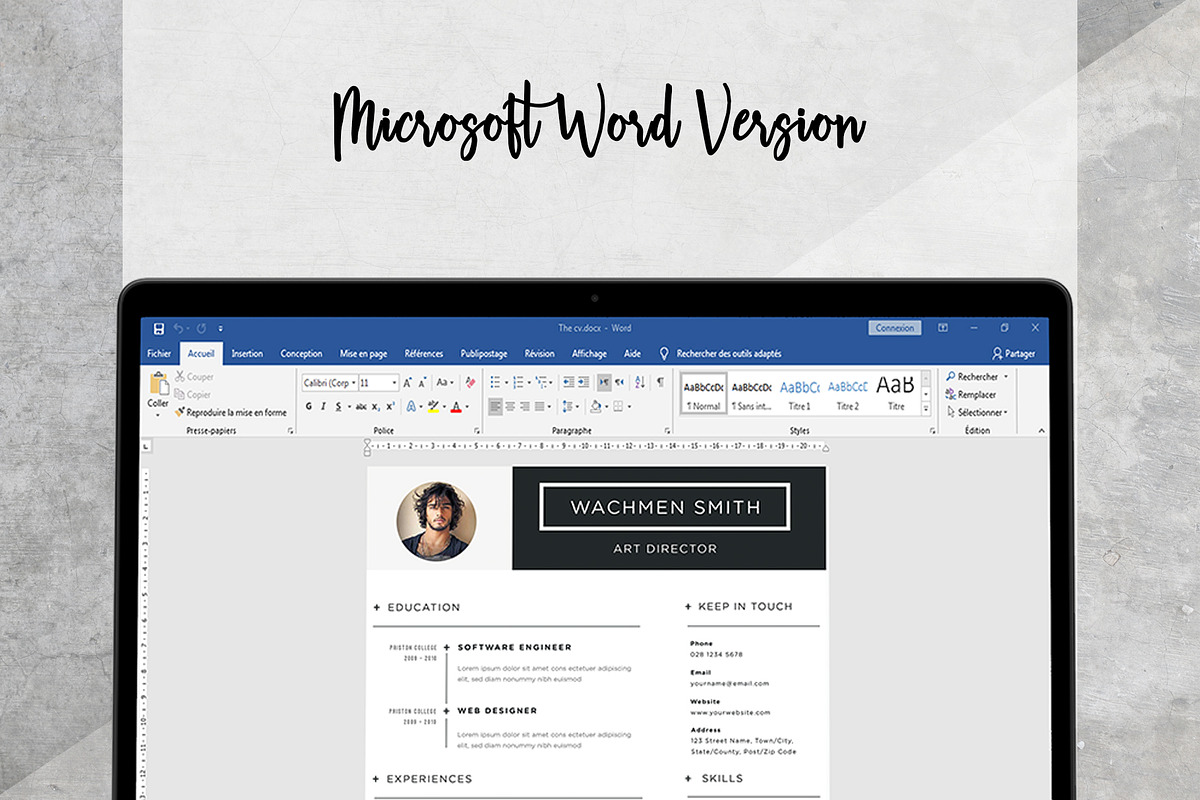Click Rechercher in the Édition group
The height and width of the screenshot is (800, 1200).
click(x=977, y=377)
